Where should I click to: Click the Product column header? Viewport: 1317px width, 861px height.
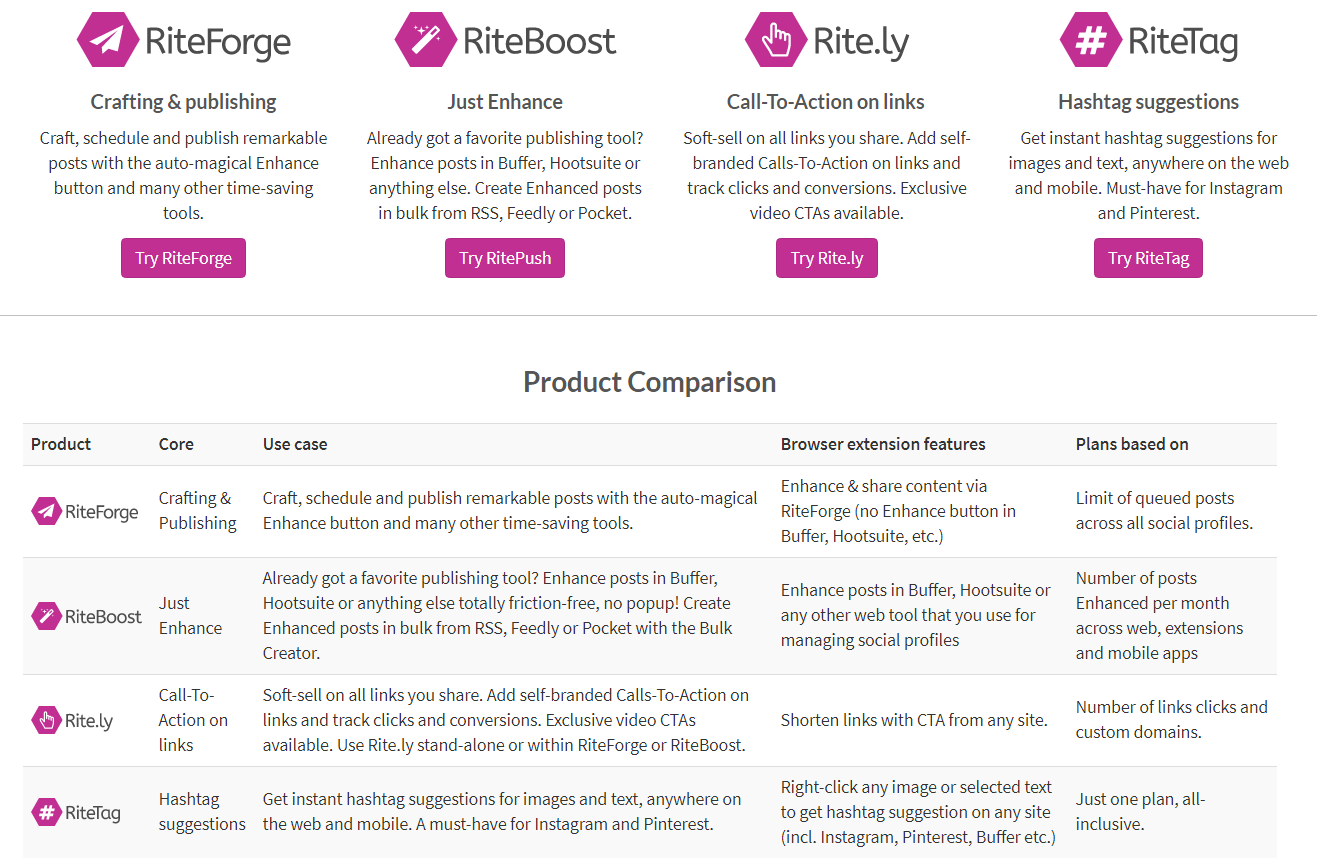61,444
